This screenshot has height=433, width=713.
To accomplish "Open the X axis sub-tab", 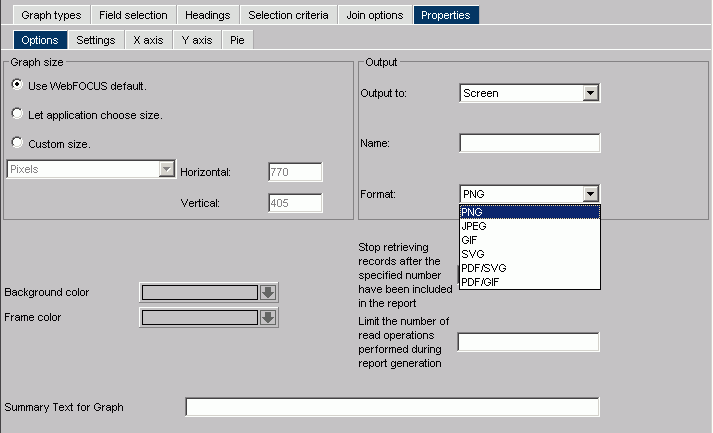I will 148,40.
